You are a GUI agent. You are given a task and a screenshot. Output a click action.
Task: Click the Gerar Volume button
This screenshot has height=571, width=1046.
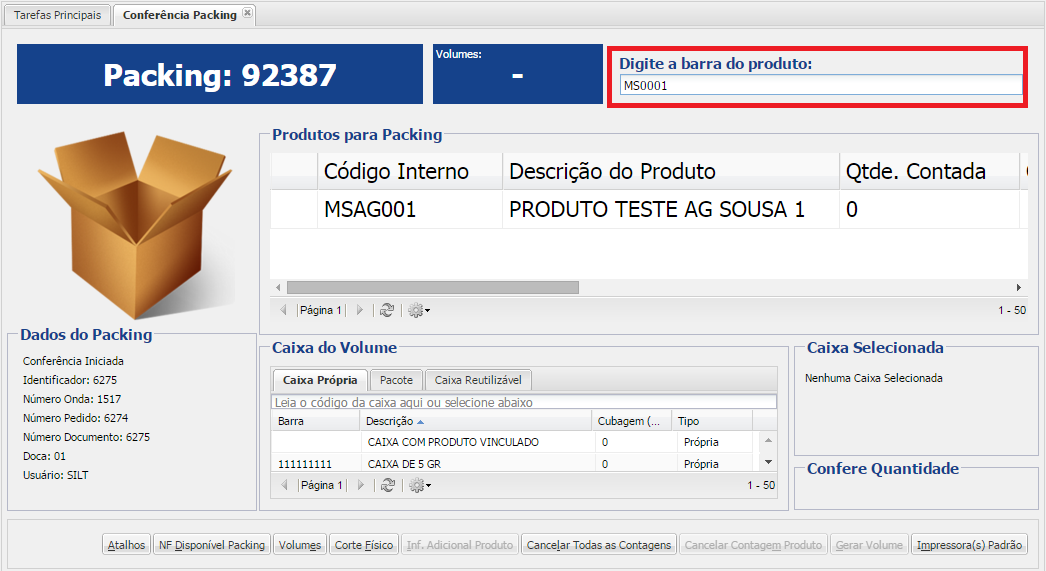869,545
